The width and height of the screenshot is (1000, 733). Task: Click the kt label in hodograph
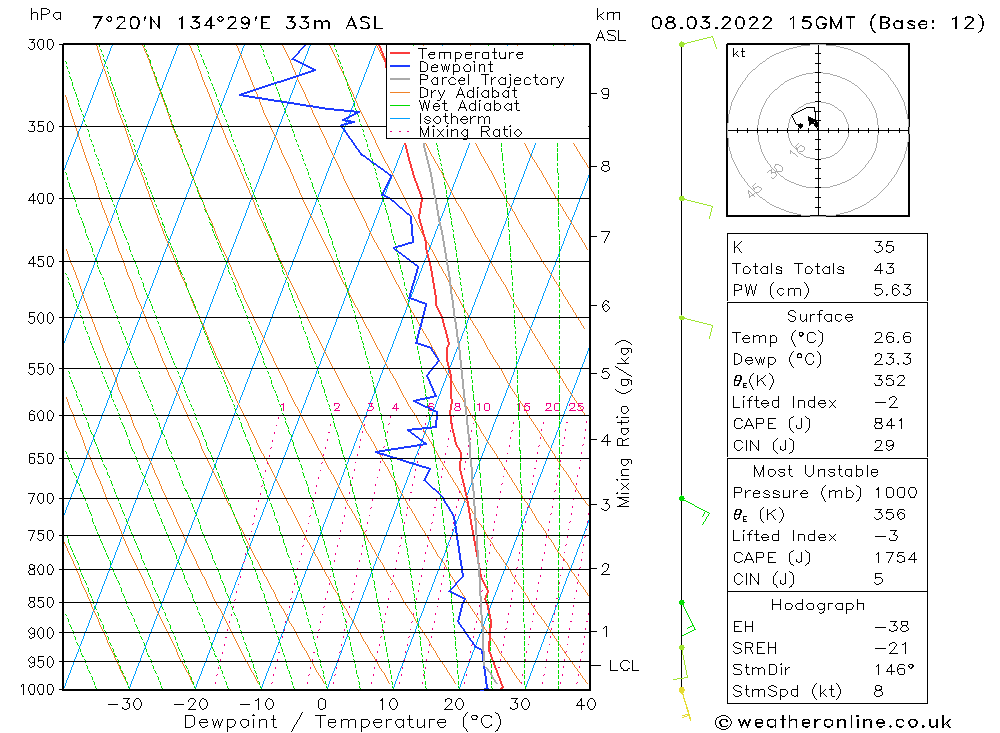point(739,53)
